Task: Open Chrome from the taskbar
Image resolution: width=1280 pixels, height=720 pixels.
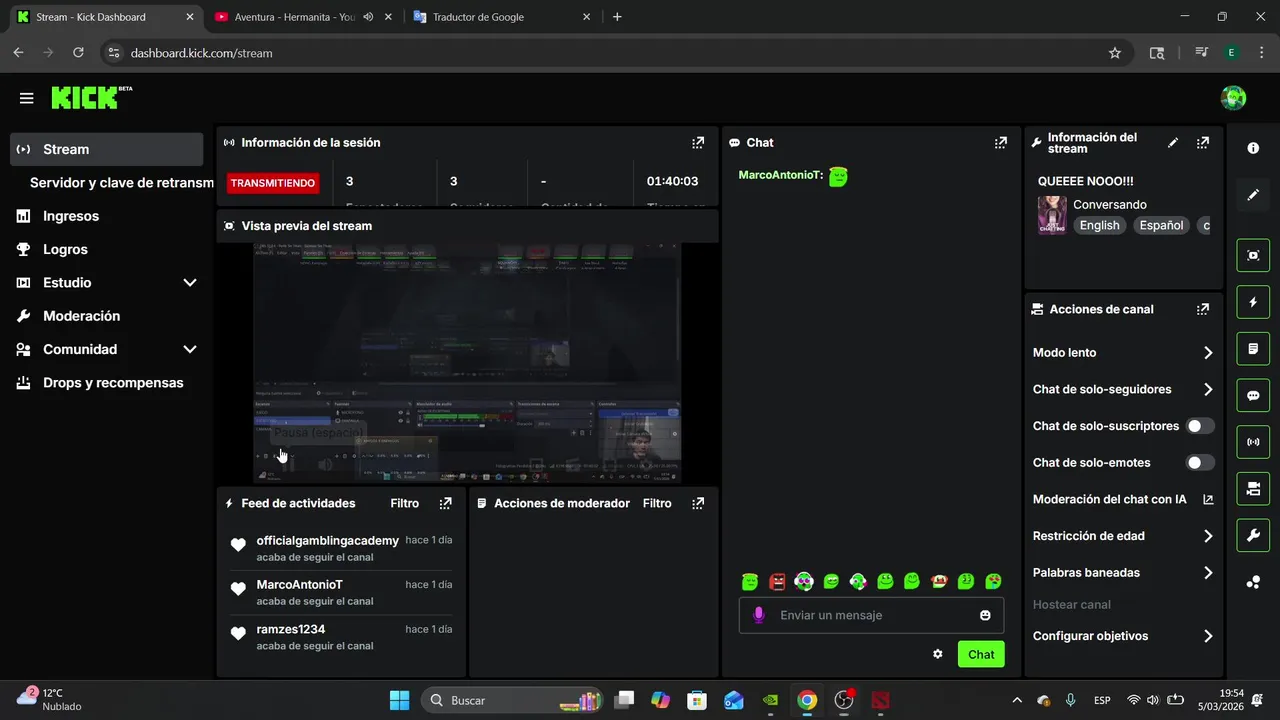Action: coord(807,700)
